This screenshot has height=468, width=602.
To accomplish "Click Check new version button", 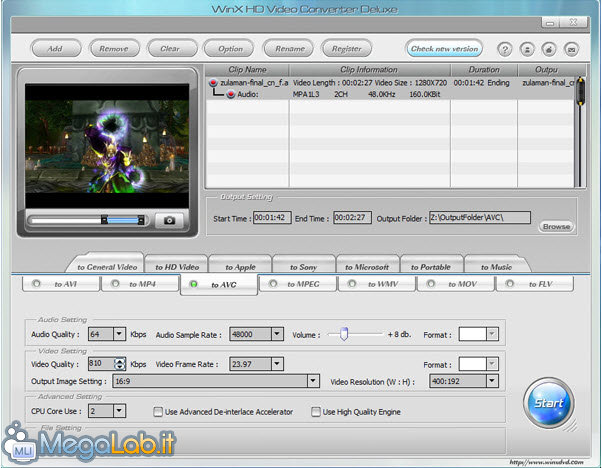I will point(444,49).
